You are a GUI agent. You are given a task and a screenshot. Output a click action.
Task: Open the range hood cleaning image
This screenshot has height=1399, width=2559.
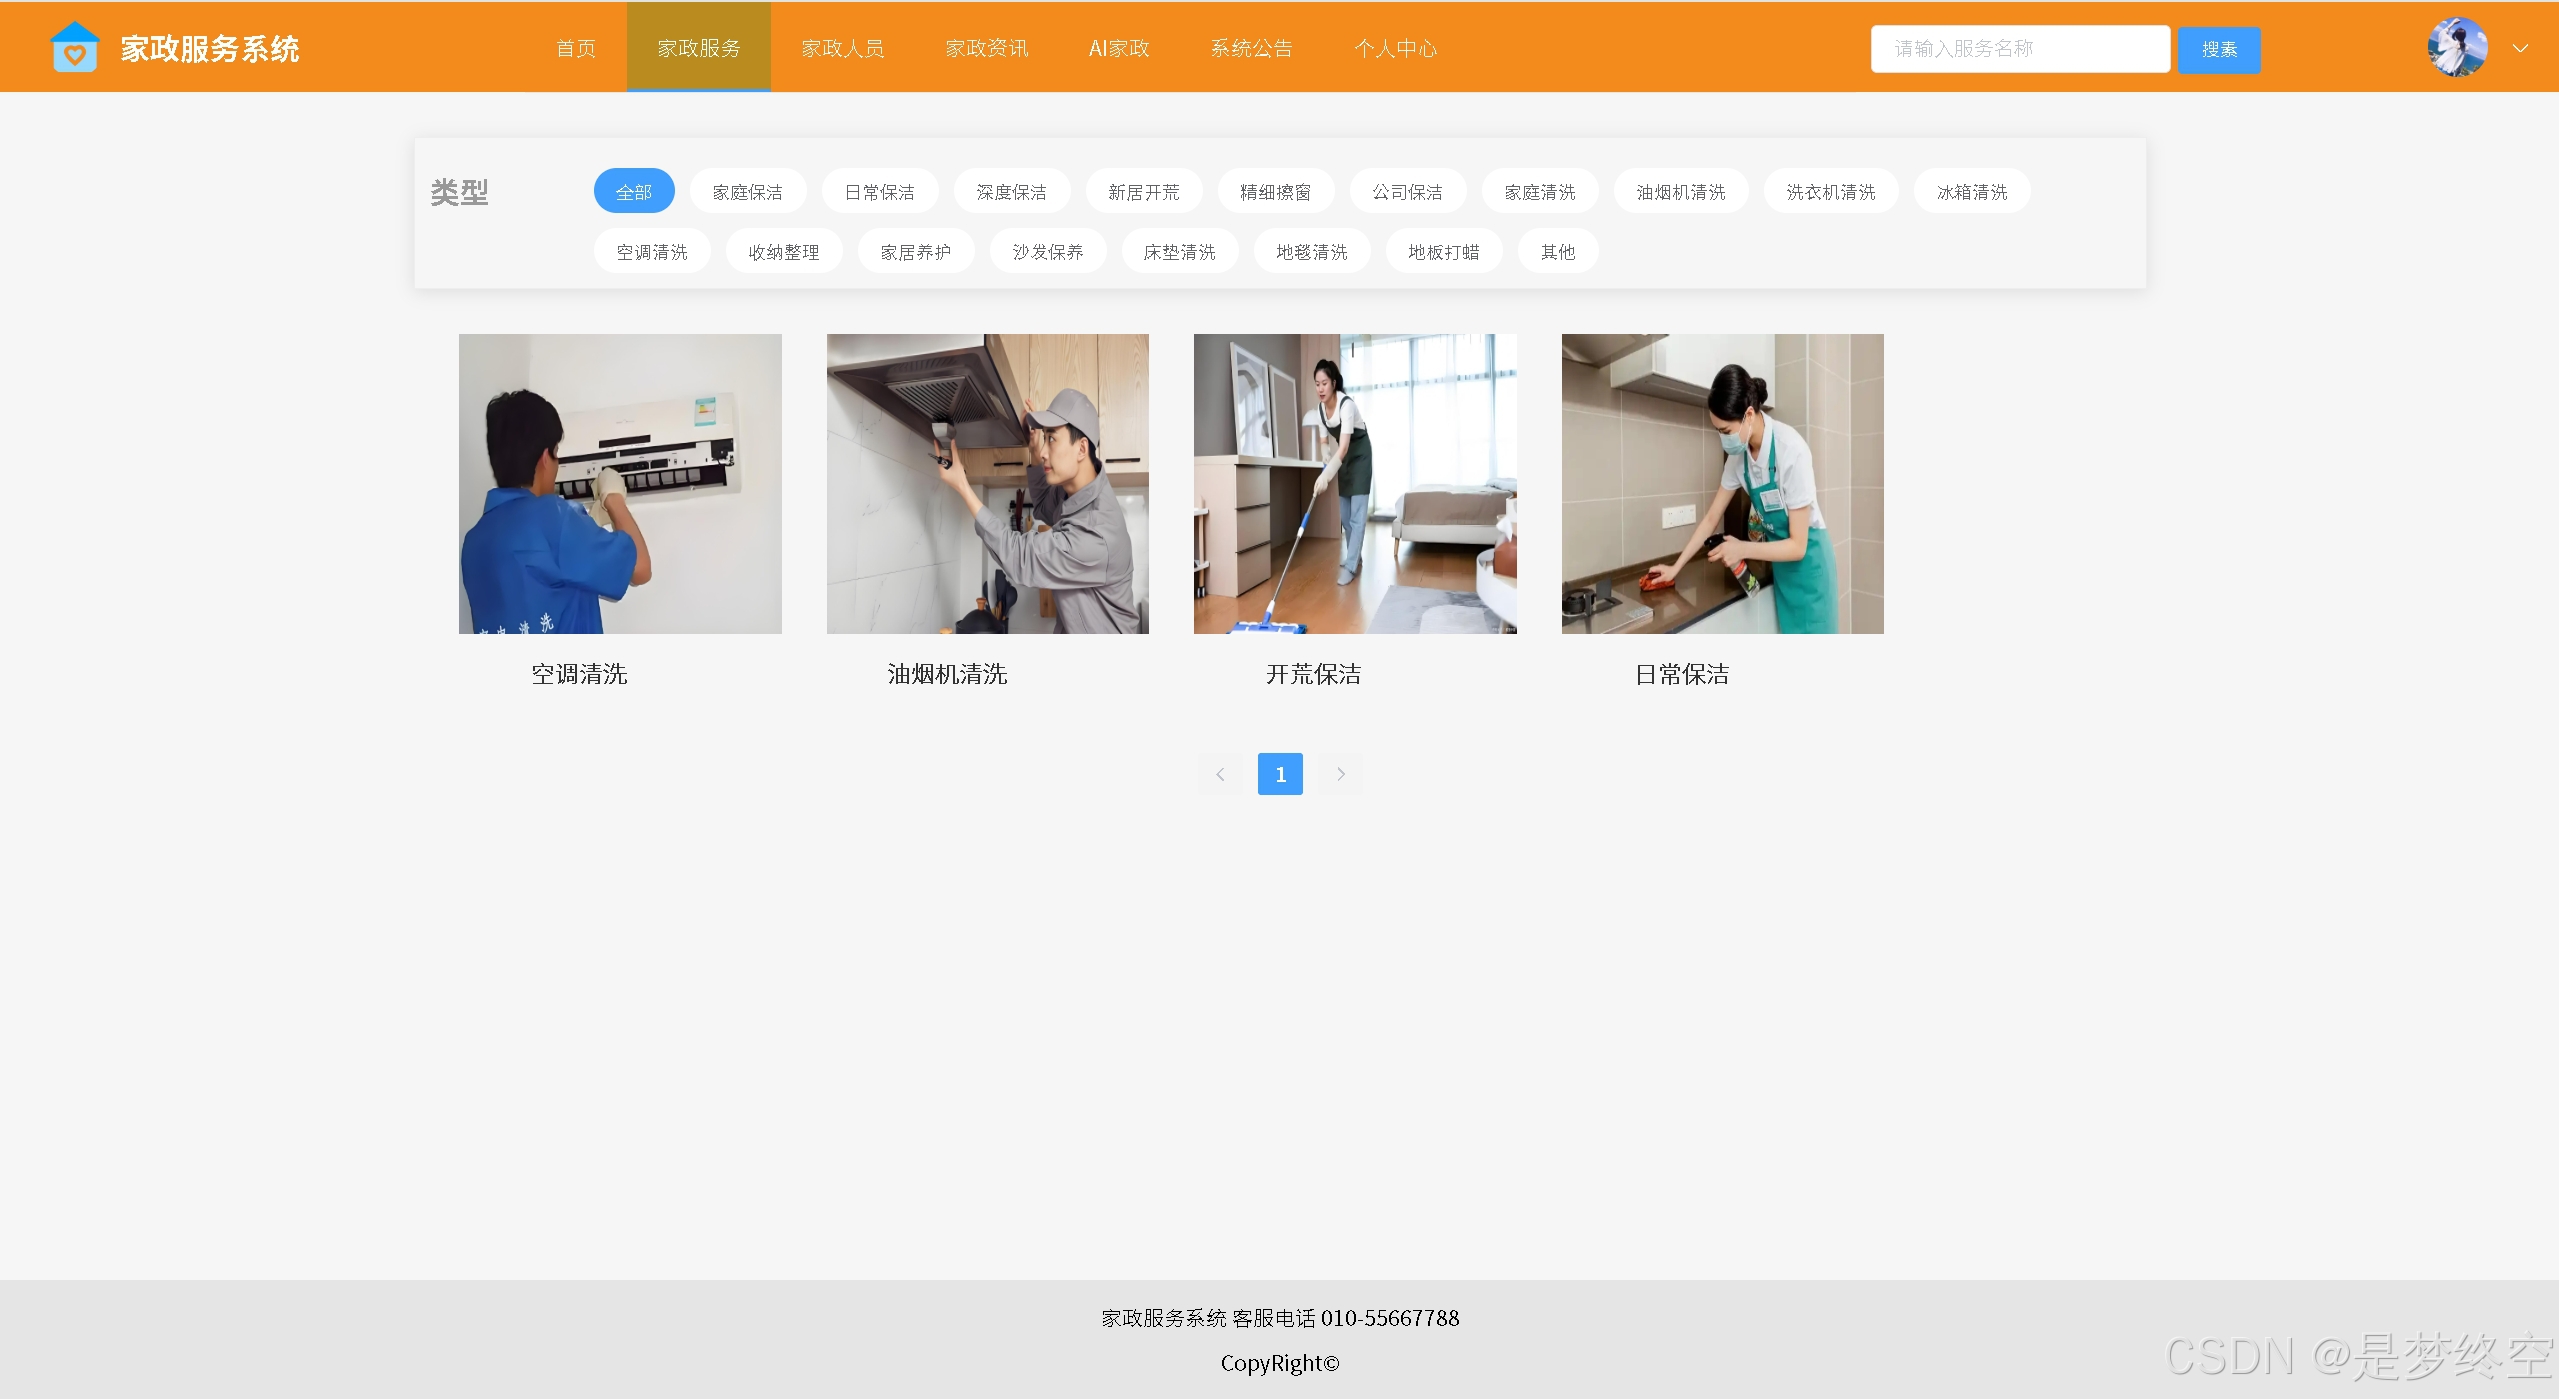pyautogui.click(x=987, y=483)
